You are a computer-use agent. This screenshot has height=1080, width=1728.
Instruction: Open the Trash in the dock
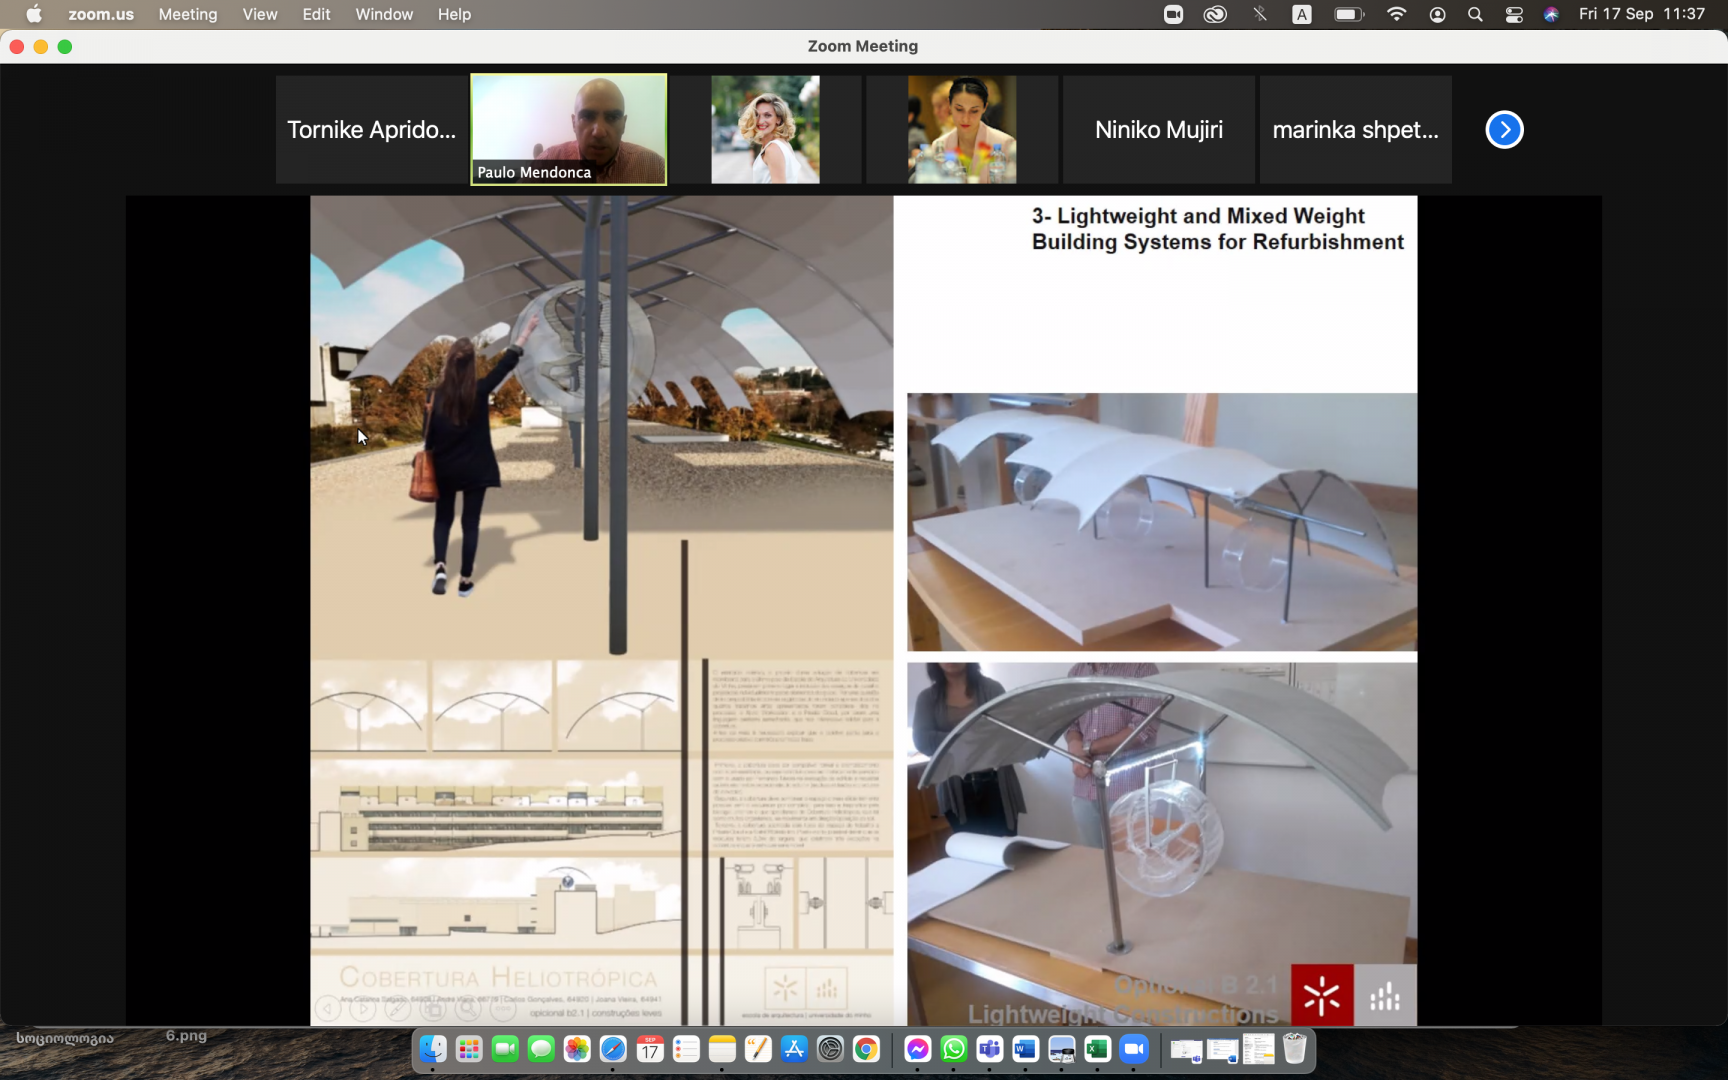pyautogui.click(x=1295, y=1049)
